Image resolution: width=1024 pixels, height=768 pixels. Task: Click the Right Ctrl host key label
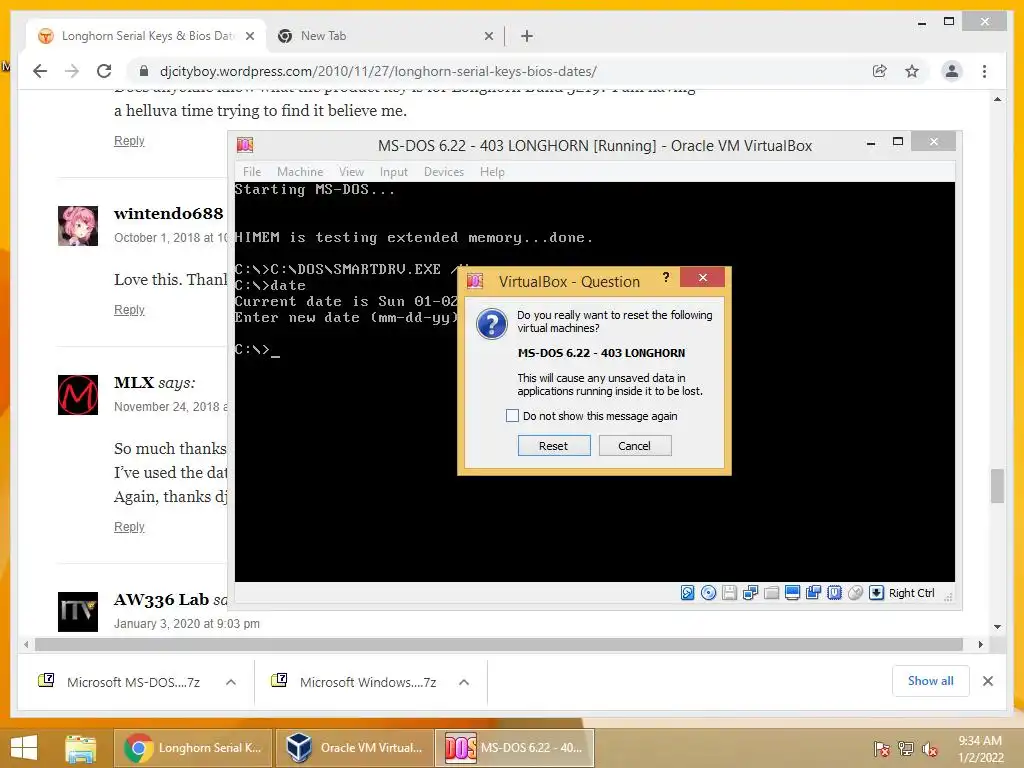[x=911, y=593]
